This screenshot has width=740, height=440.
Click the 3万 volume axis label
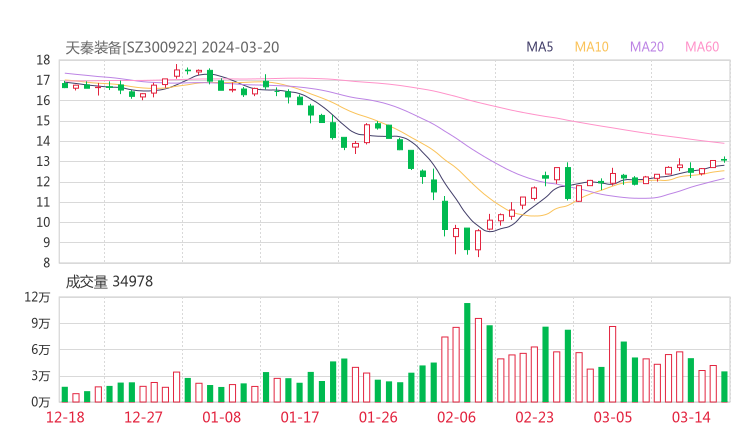coord(40,376)
